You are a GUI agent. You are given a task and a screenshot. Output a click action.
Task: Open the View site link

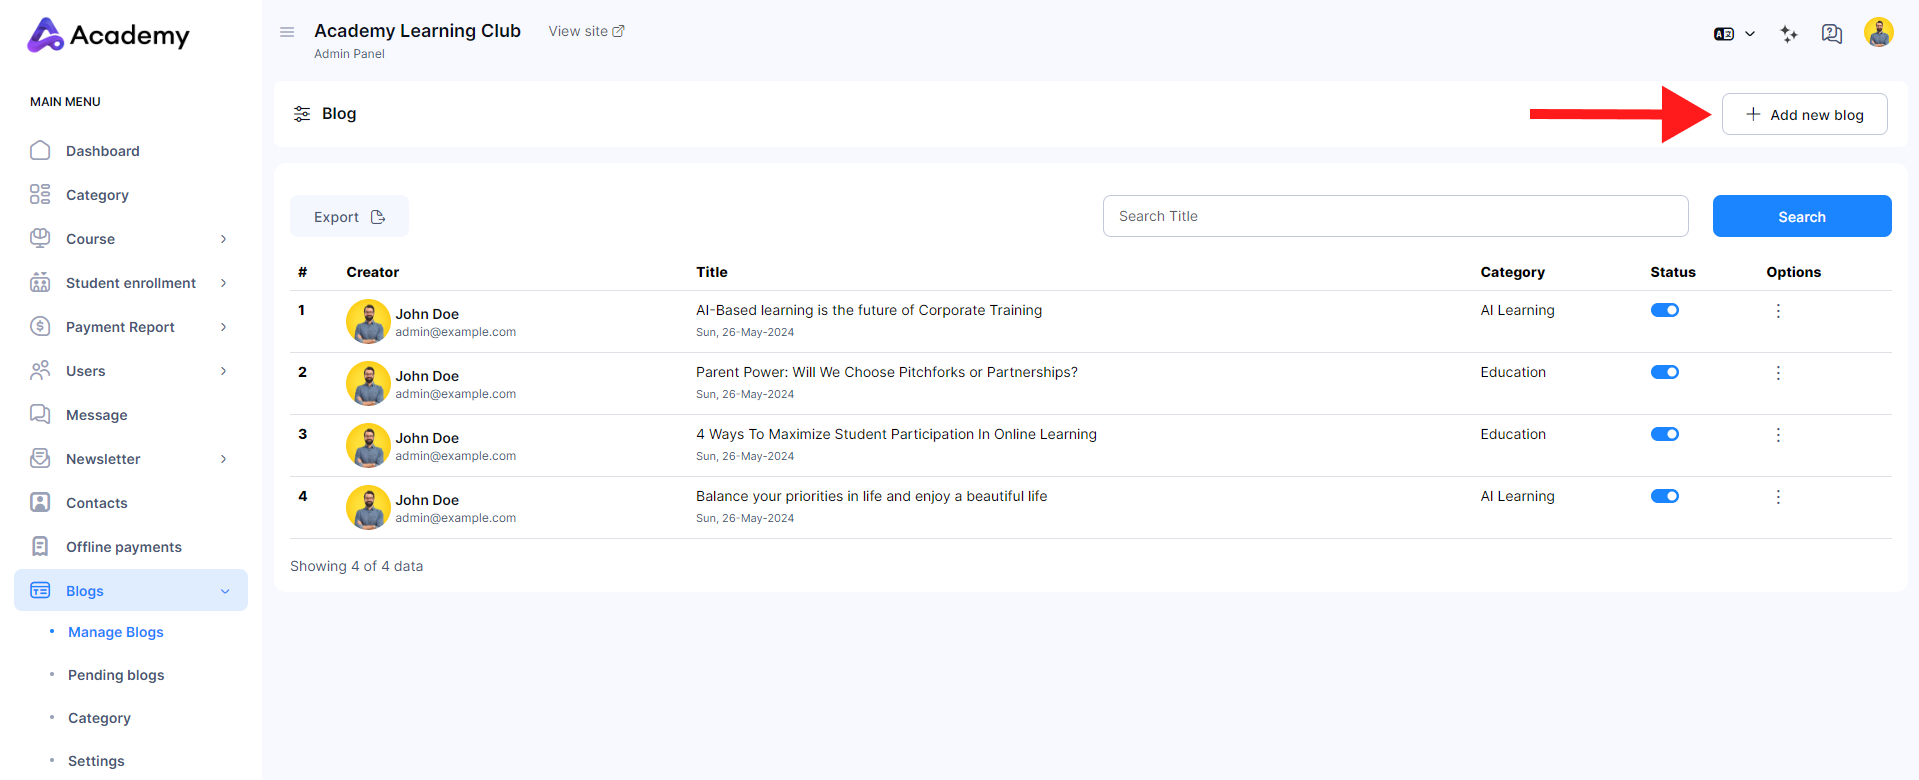click(x=586, y=31)
